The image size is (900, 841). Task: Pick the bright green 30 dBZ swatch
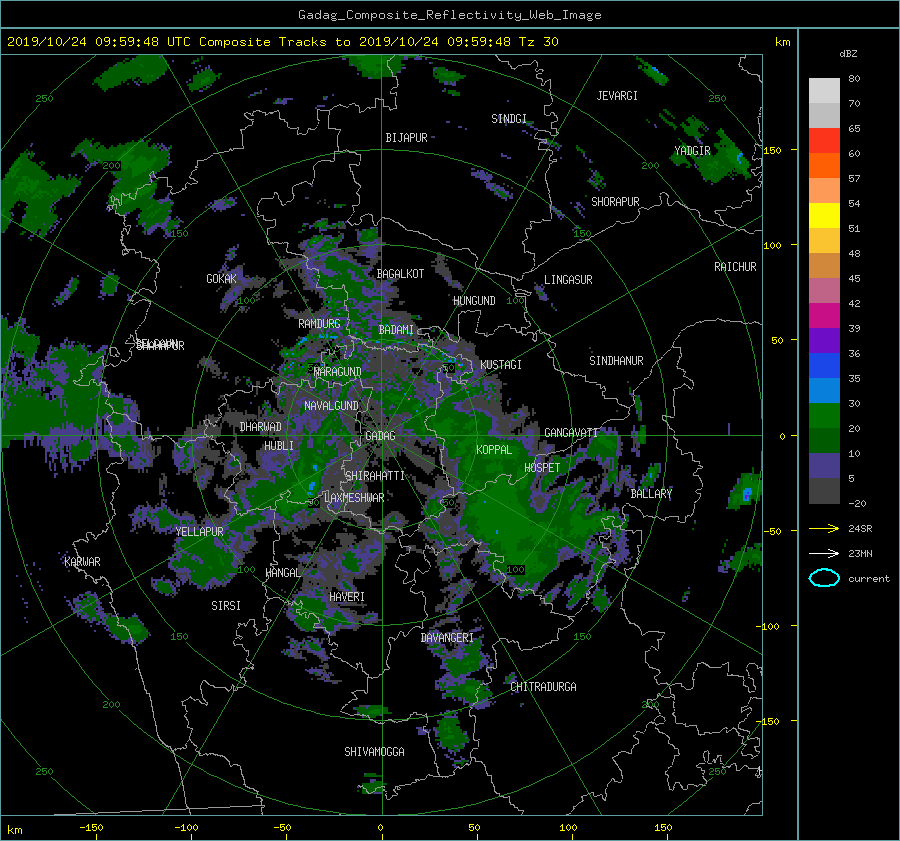tap(824, 415)
